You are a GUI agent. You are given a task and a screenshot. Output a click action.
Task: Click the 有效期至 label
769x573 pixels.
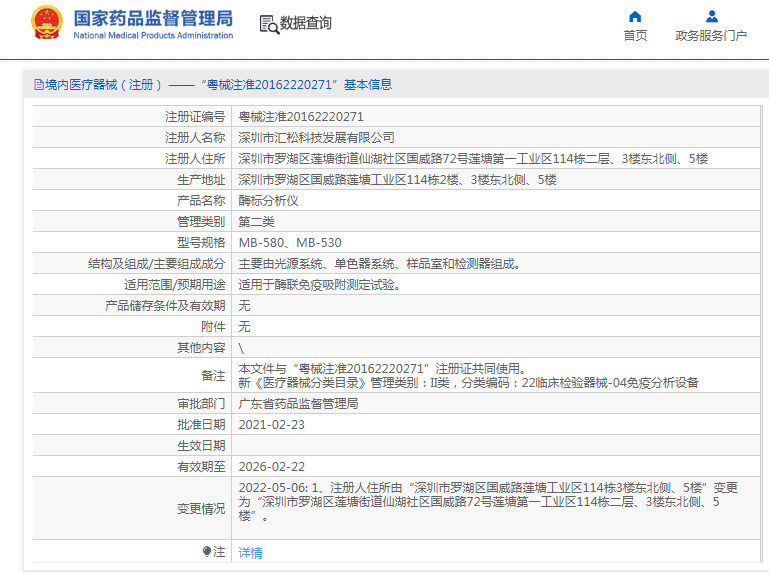[201, 467]
